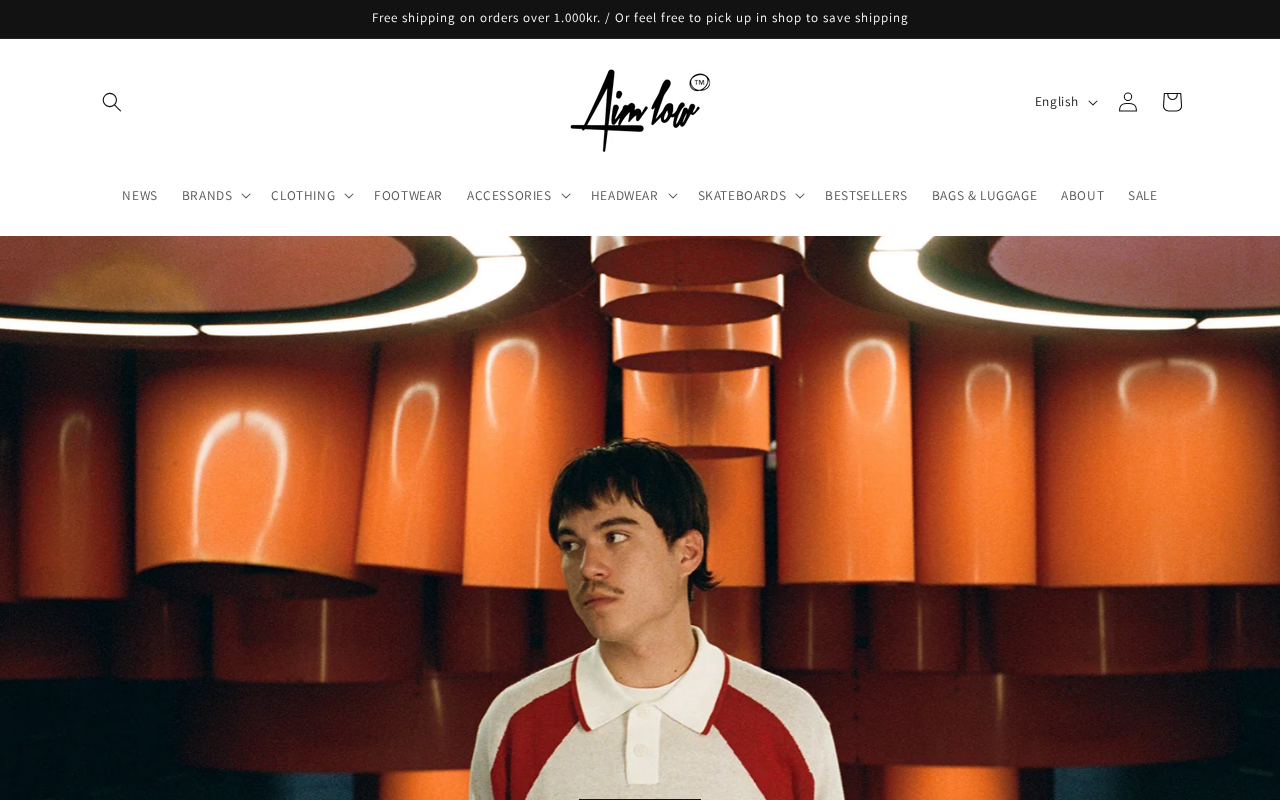This screenshot has width=1280, height=800.
Task: Expand the Headwear dropdown
Action: pyautogui.click(x=634, y=196)
